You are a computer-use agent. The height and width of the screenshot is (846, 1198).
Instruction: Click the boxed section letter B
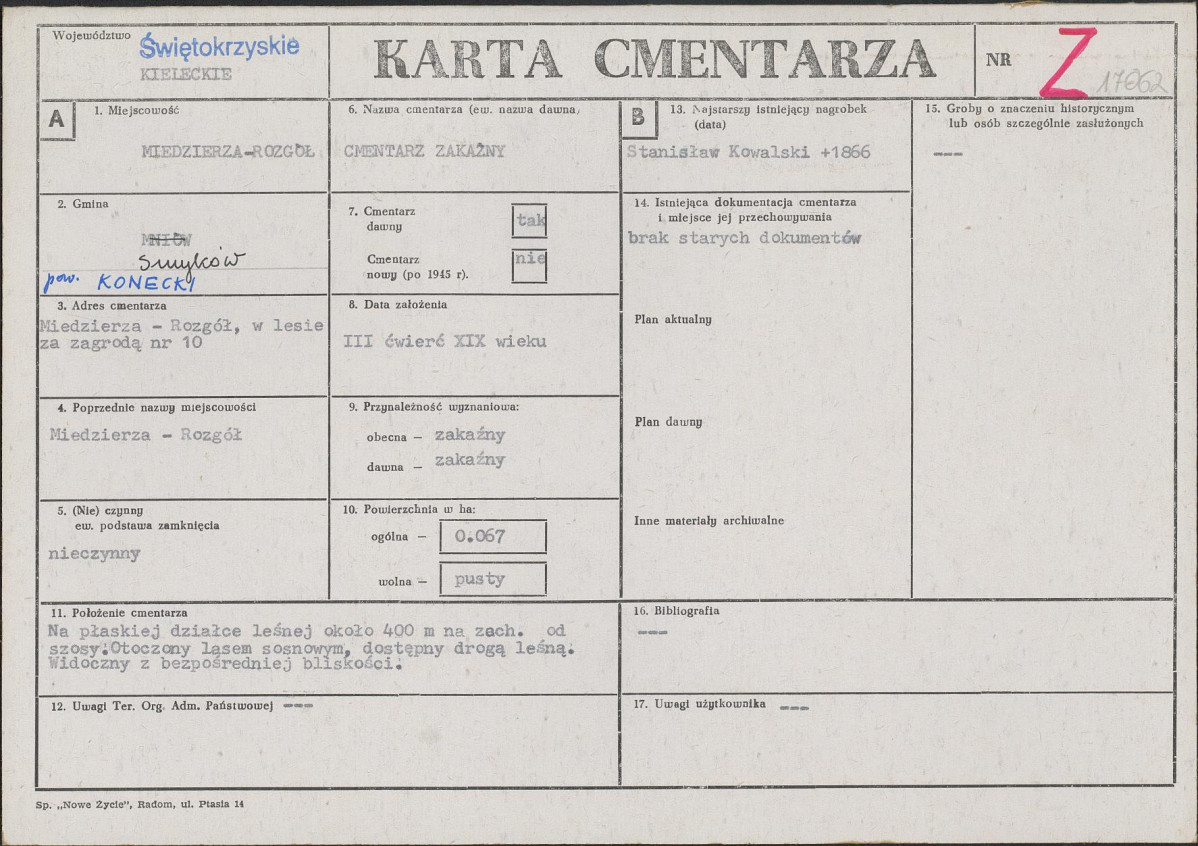(638, 118)
